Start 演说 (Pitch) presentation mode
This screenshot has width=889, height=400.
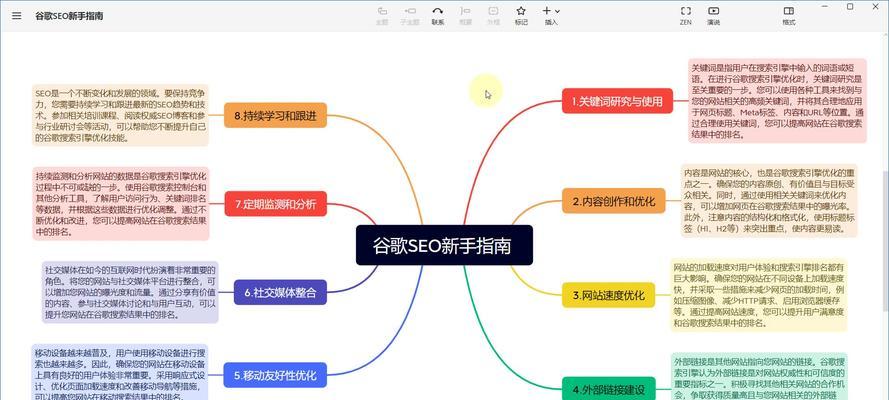pos(713,15)
